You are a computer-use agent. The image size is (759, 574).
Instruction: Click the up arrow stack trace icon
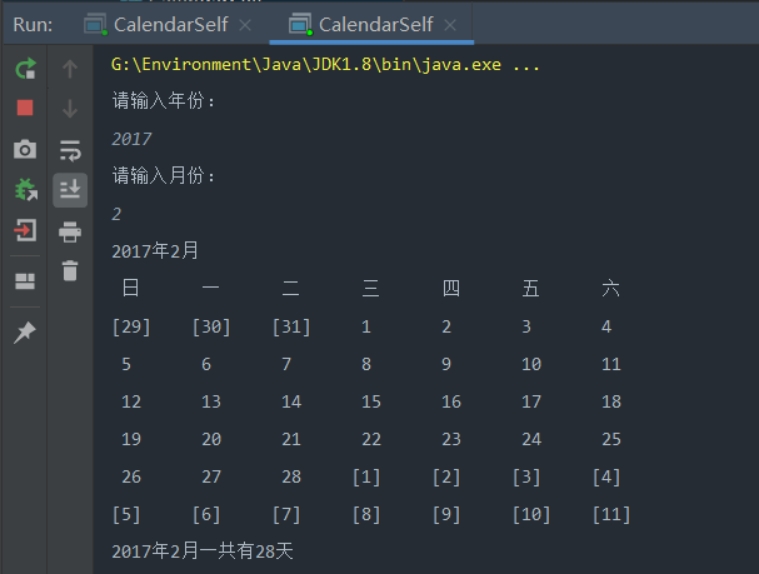[69, 69]
